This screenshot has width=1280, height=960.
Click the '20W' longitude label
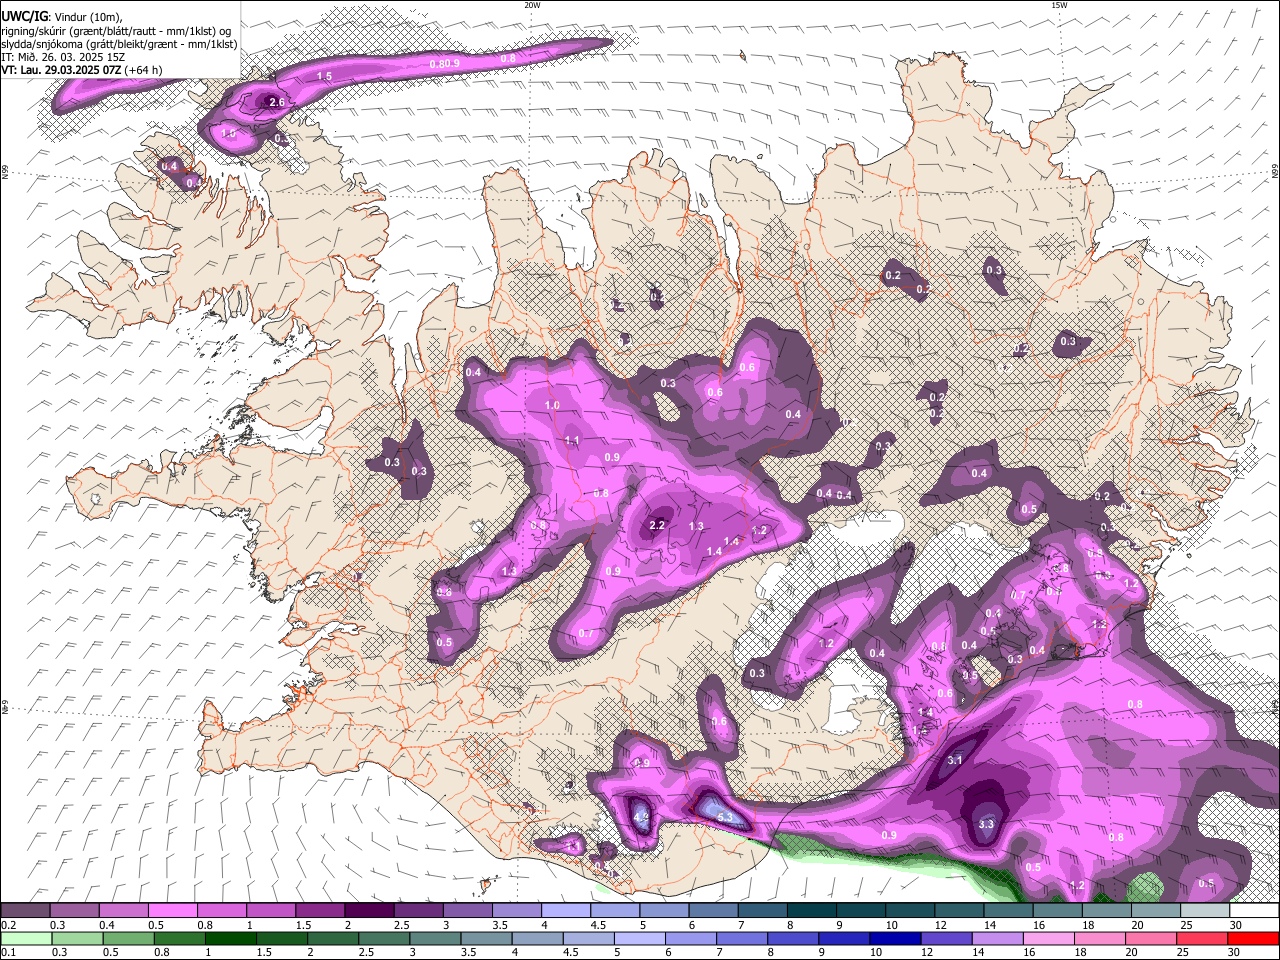point(532,5)
